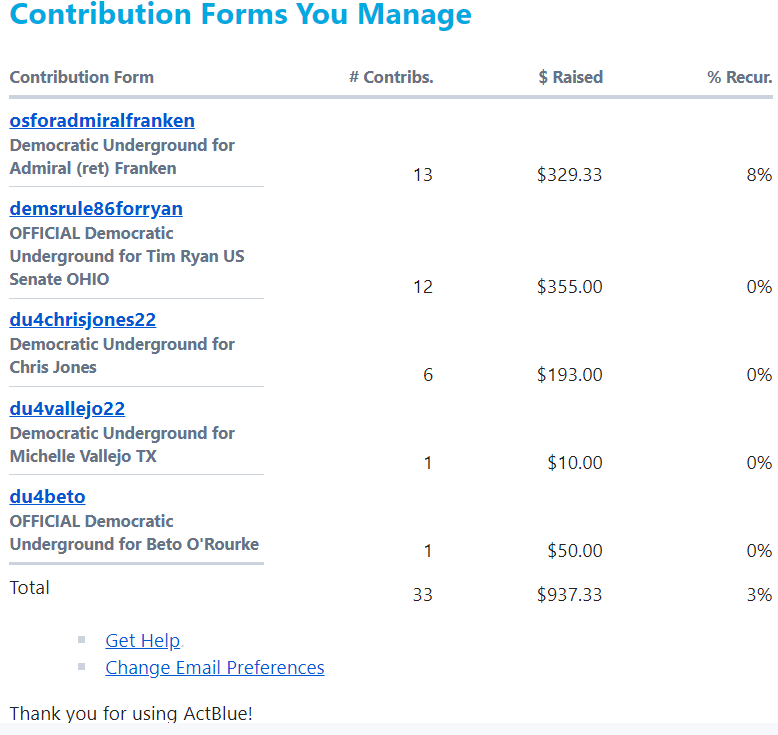The width and height of the screenshot is (778, 735).
Task: Click the # Contribs. column header
Action: tap(391, 77)
